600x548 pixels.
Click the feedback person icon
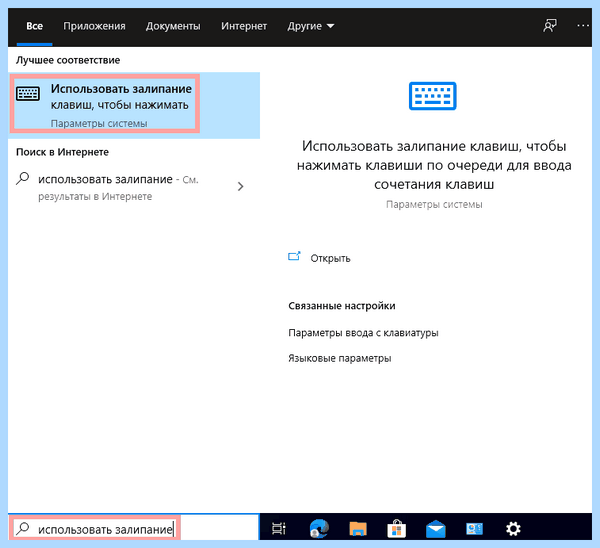pos(550,26)
